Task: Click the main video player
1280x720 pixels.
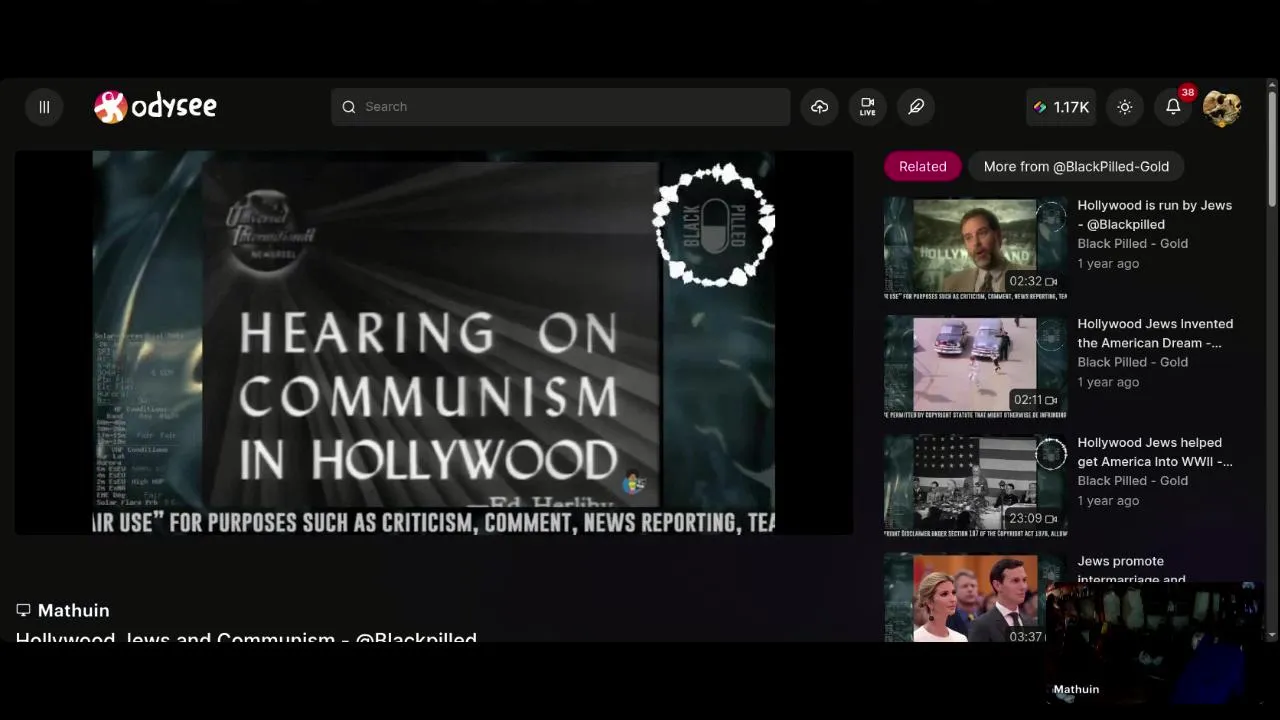Action: 434,343
